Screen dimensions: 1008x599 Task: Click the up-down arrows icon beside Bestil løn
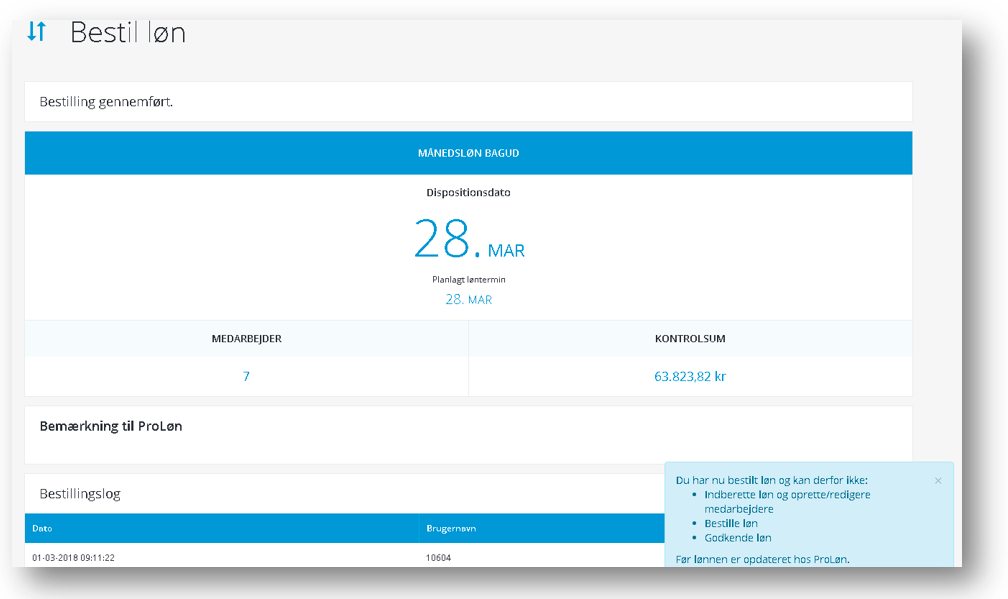[36, 32]
